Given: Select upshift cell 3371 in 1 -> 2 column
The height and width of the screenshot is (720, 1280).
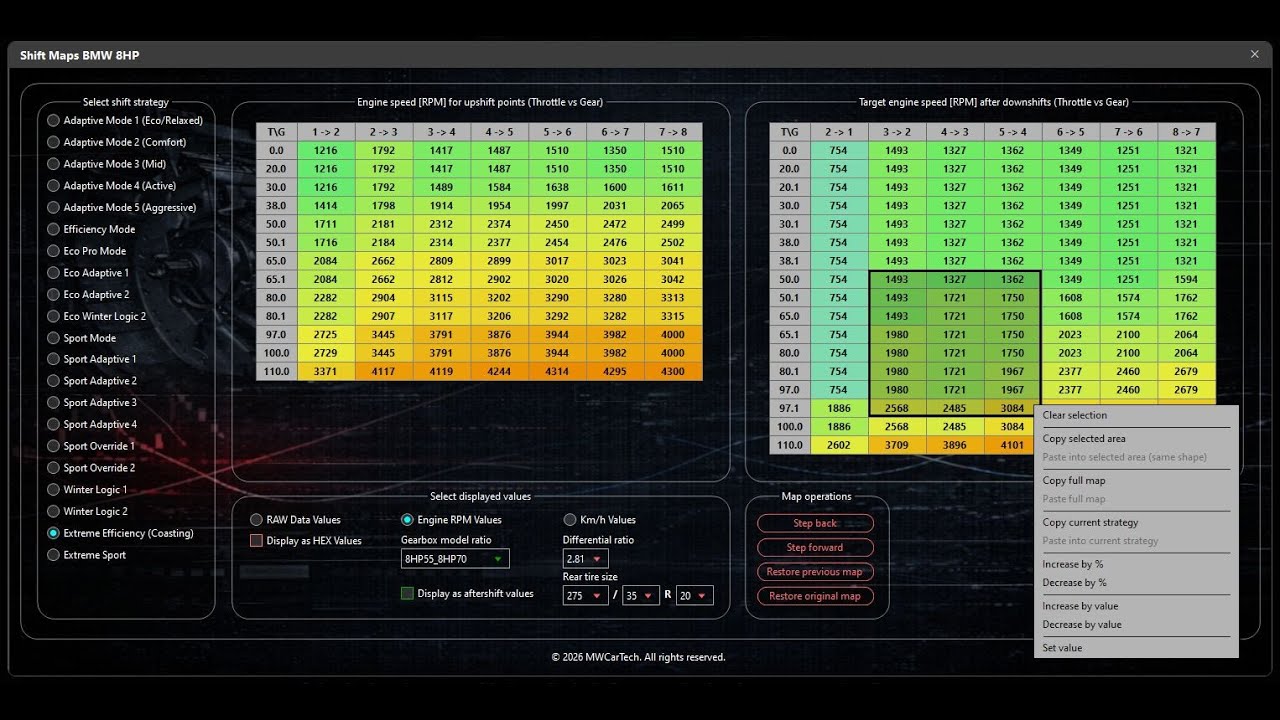Looking at the screenshot, I should [x=326, y=372].
